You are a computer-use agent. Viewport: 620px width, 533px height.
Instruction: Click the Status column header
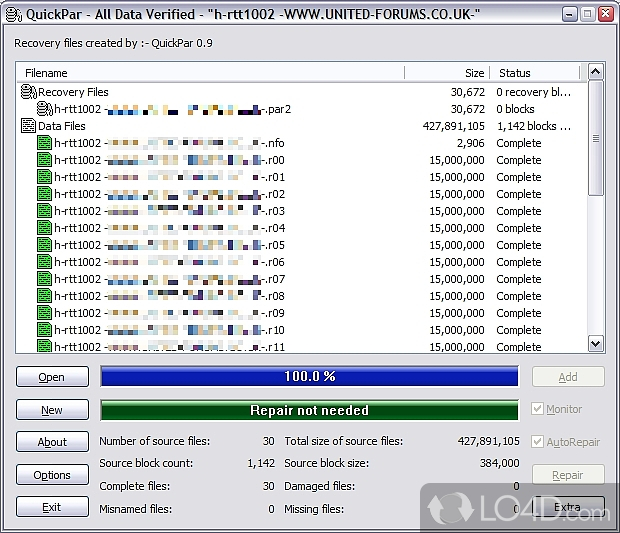[535, 73]
